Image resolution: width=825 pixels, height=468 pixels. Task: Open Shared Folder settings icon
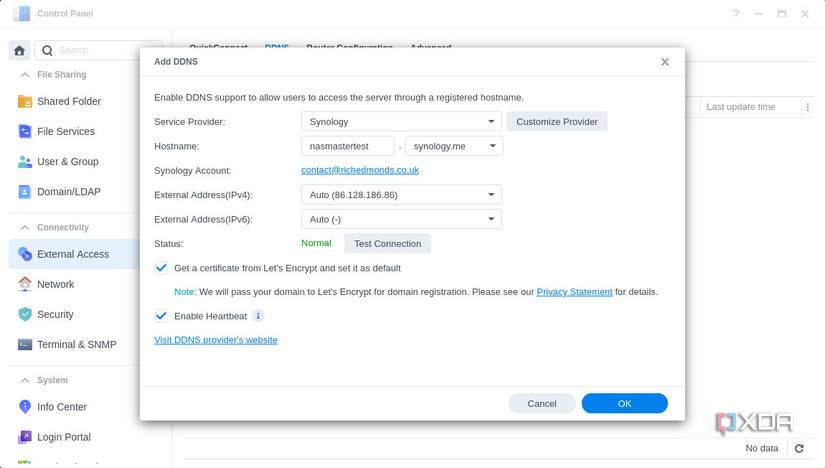(25, 101)
